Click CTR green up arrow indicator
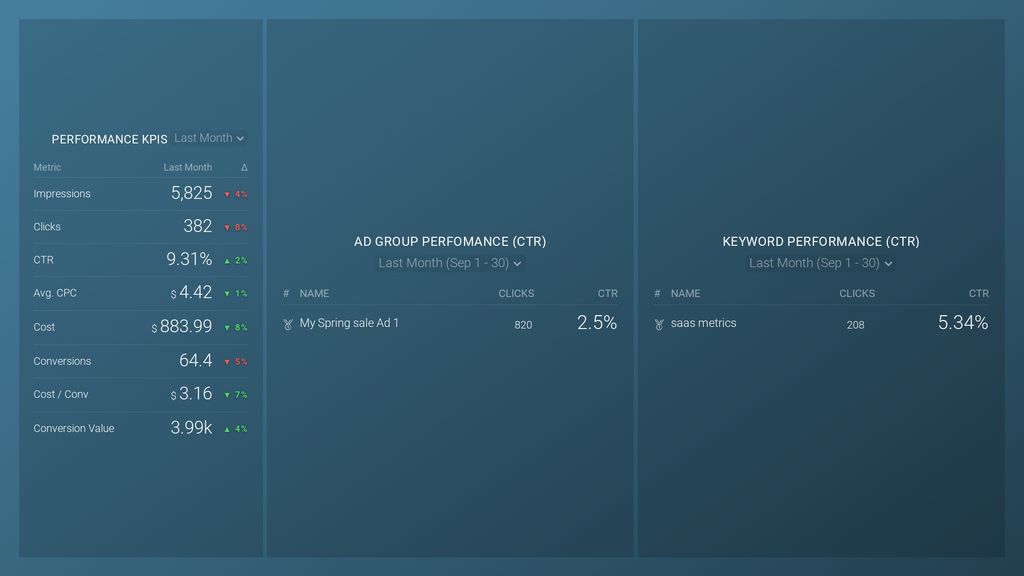This screenshot has width=1024, height=576. (x=227, y=260)
